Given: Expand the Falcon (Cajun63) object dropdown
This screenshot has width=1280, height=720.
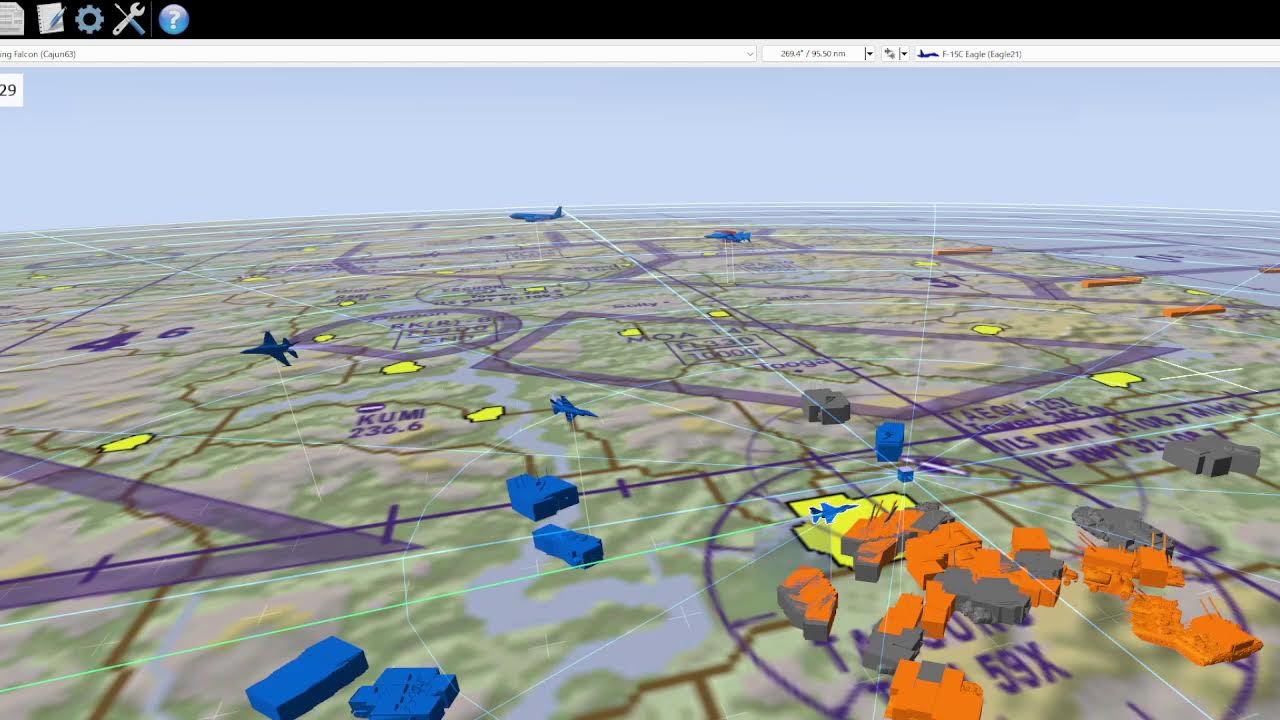Looking at the screenshot, I should [x=750, y=54].
